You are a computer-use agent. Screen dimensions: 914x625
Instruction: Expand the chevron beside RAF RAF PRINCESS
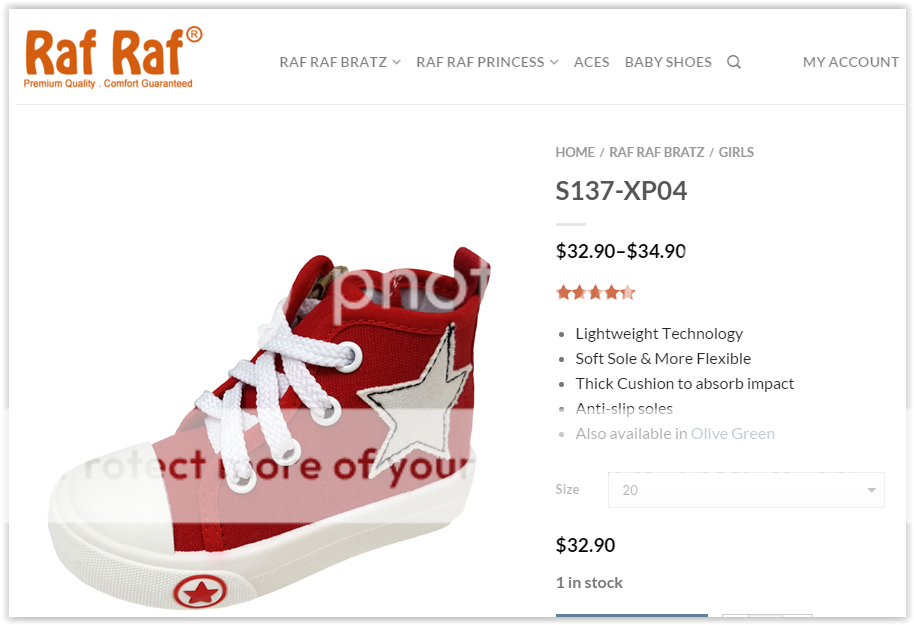pyautogui.click(x=554, y=62)
